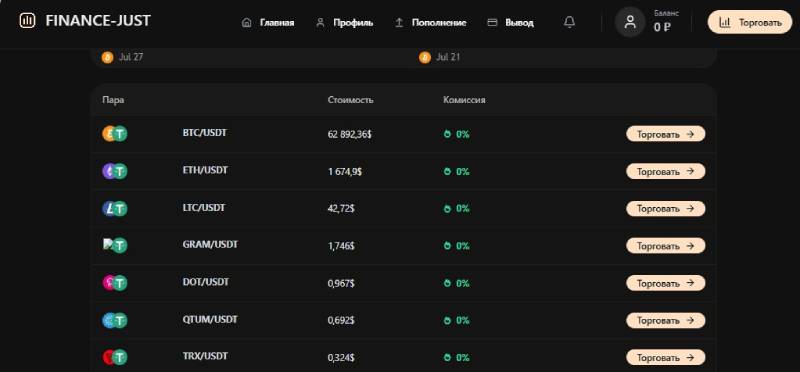
Task: Click the commission icon in LTC/USDT row
Action: click(x=447, y=209)
